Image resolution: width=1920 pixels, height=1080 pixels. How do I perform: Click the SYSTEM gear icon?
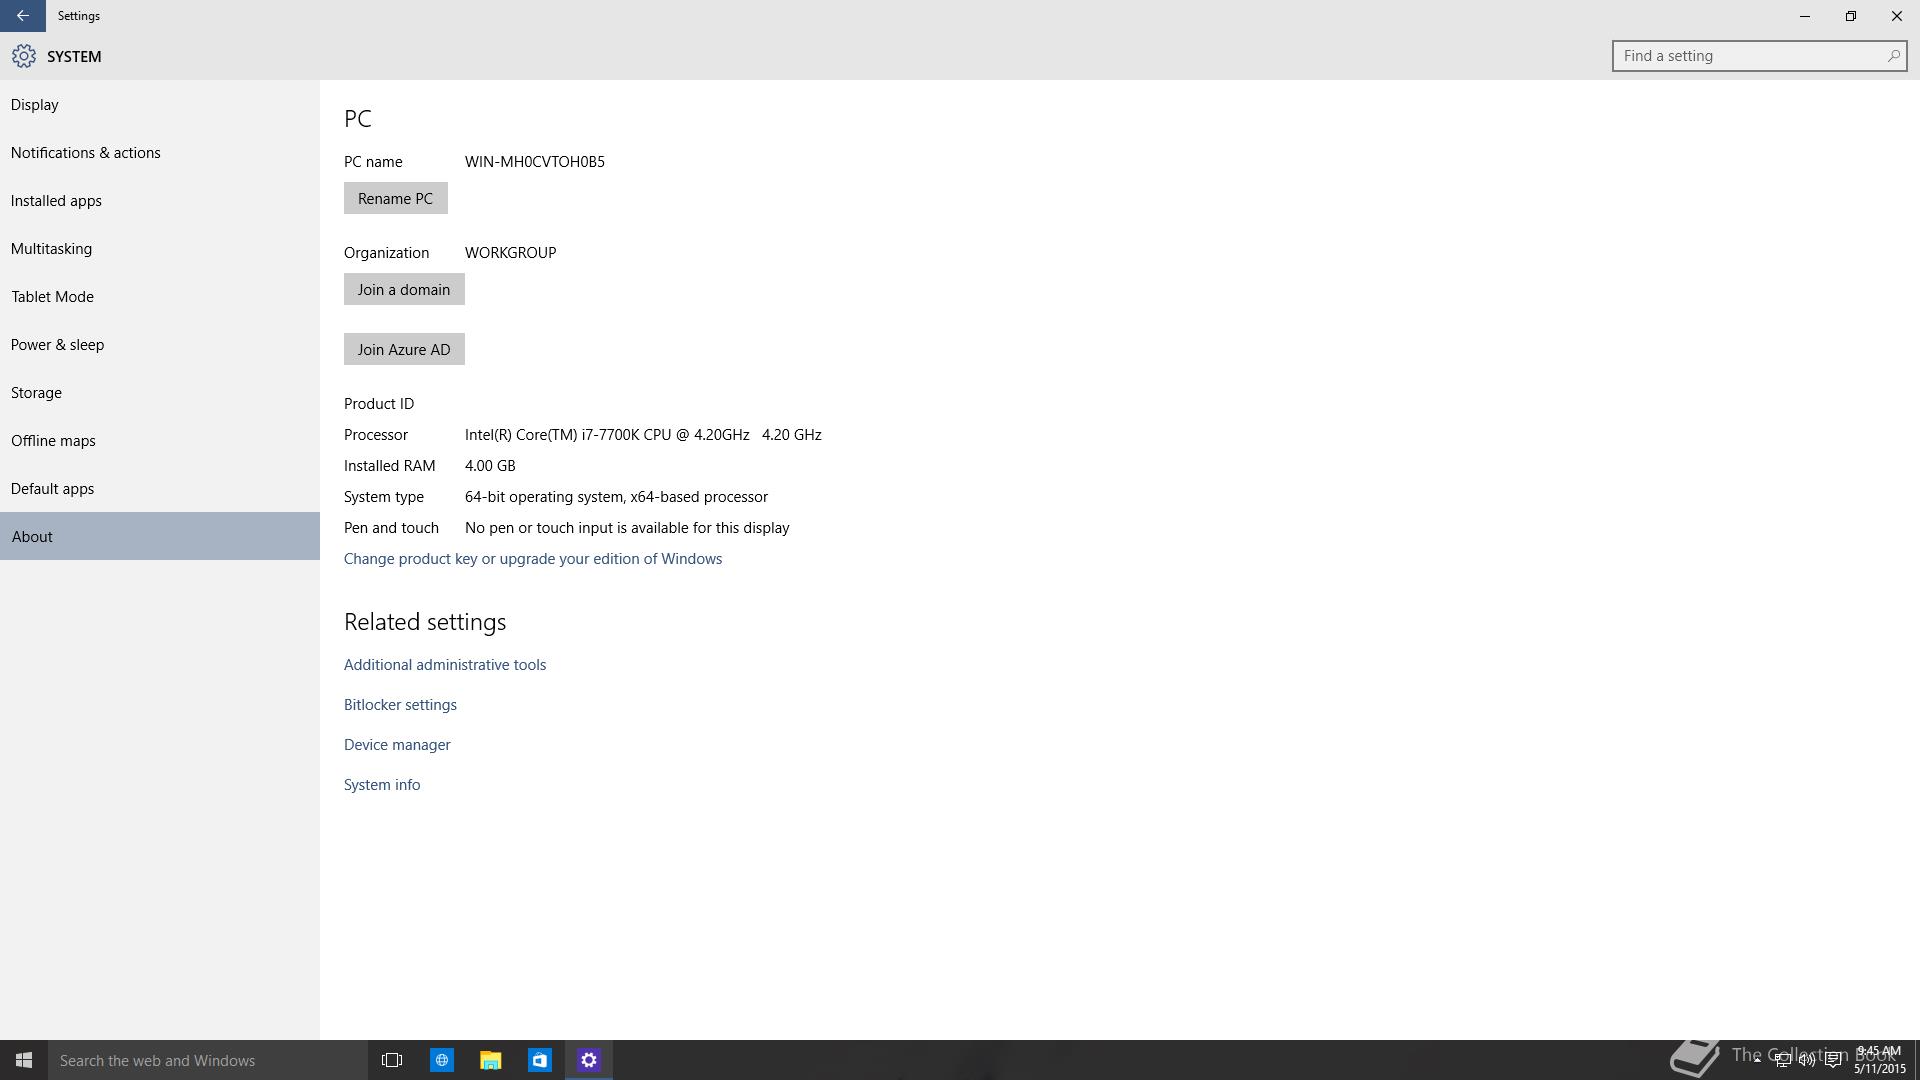24,56
